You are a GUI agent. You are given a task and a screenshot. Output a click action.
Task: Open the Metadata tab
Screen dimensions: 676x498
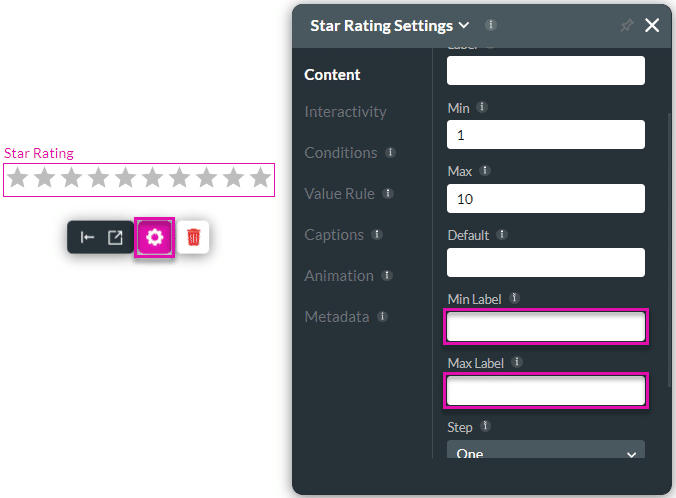tap(337, 317)
